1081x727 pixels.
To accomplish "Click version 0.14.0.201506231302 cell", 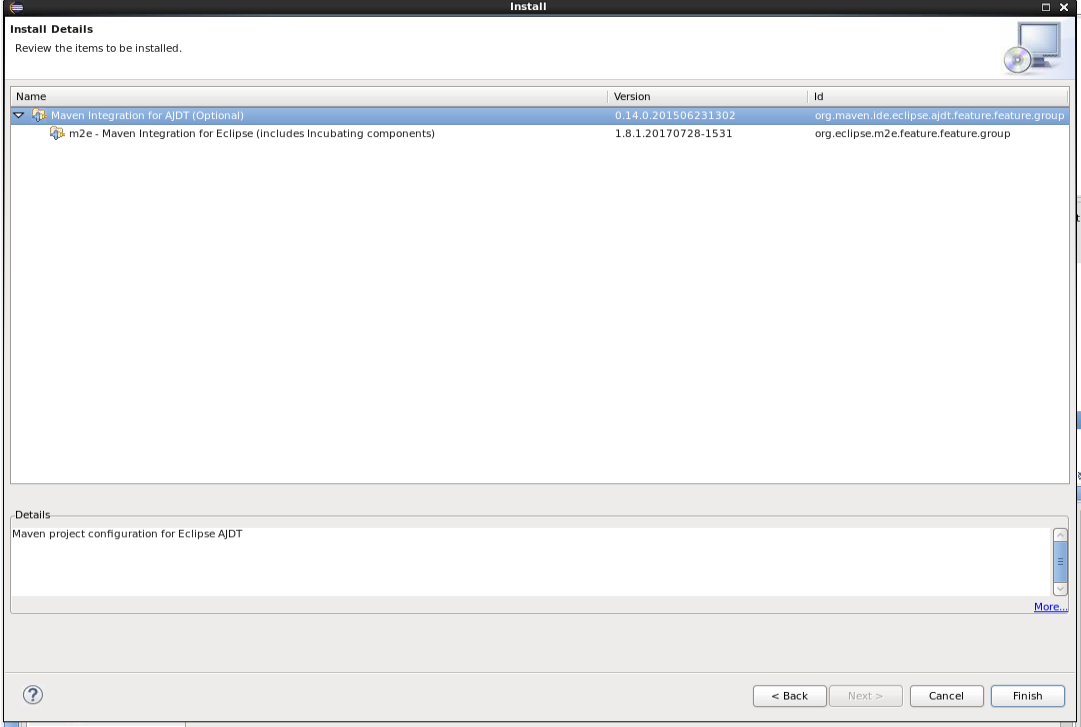I will tap(675, 115).
